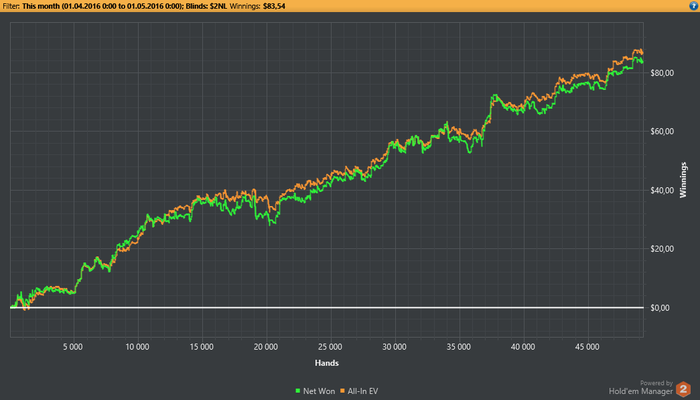Click the 45 000 hands axis label

click(x=587, y=347)
